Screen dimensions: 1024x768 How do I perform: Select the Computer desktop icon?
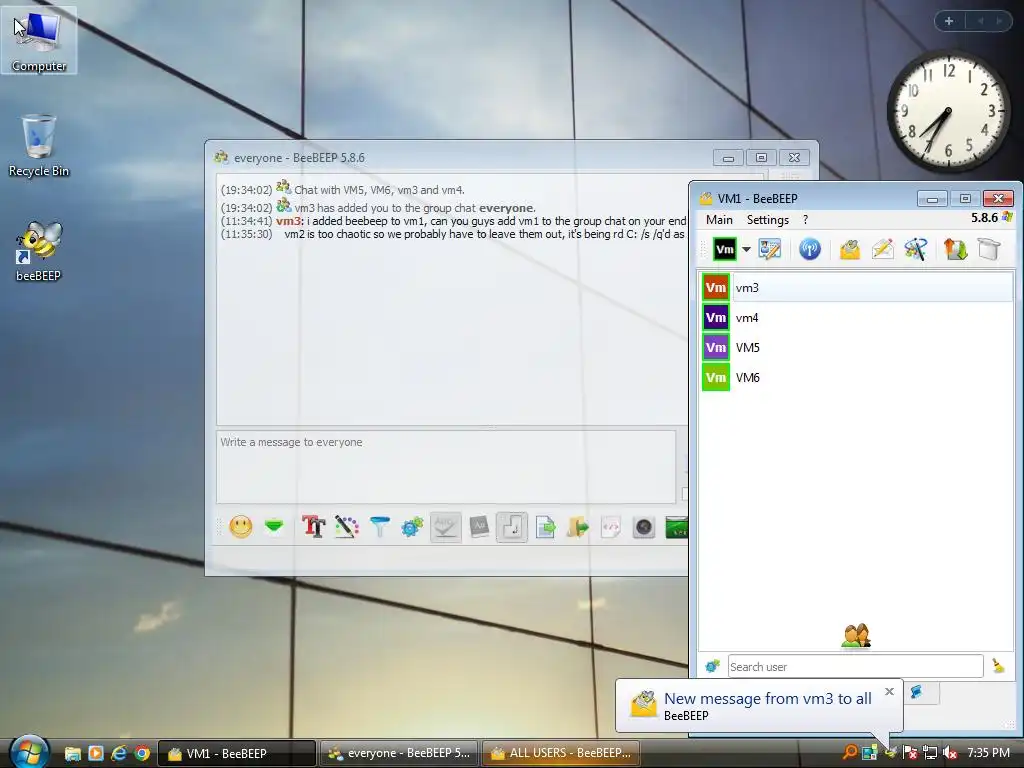tap(39, 40)
